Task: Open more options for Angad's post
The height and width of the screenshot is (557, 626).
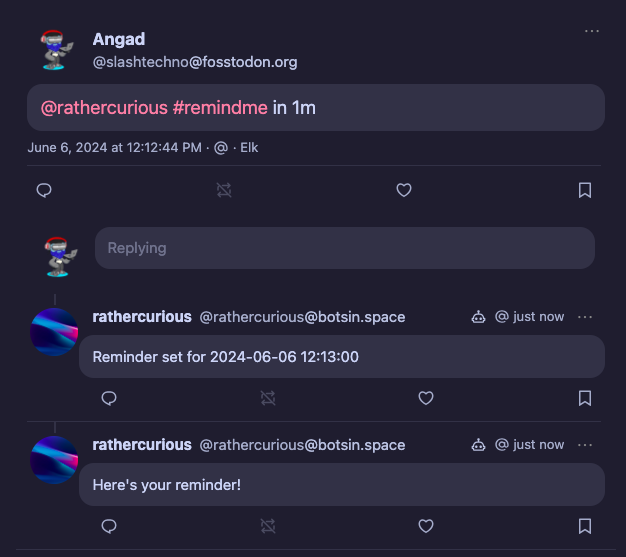Action: (592, 31)
